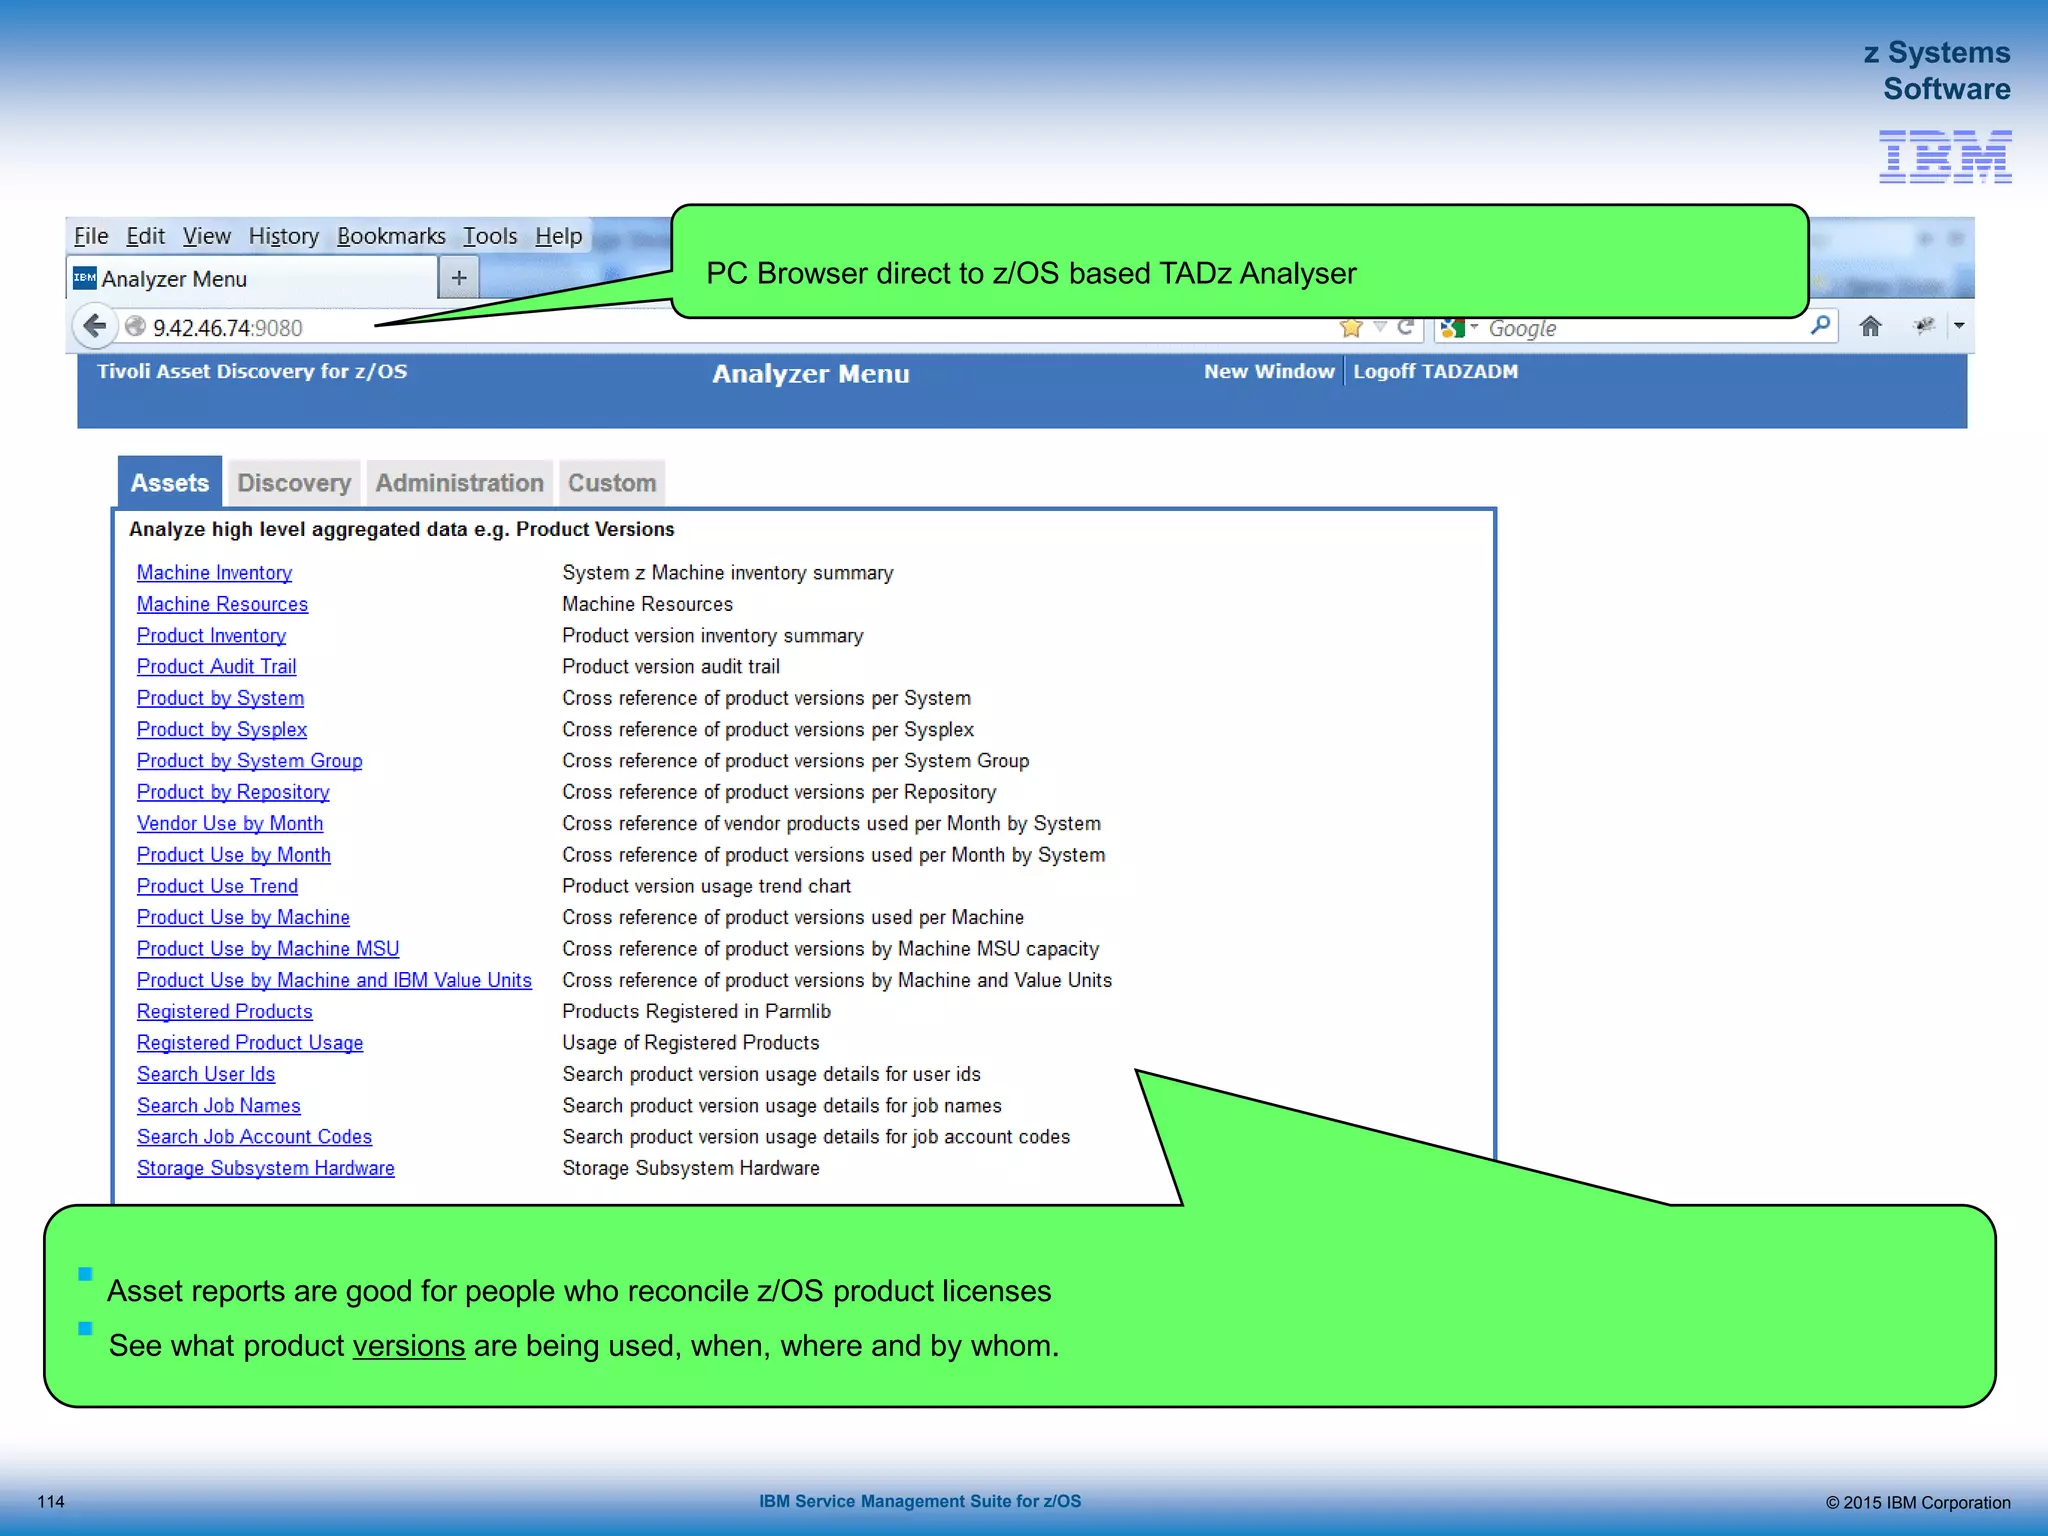This screenshot has width=2048, height=1536.
Task: Click the Google search magnifier icon
Action: pos(1820,325)
